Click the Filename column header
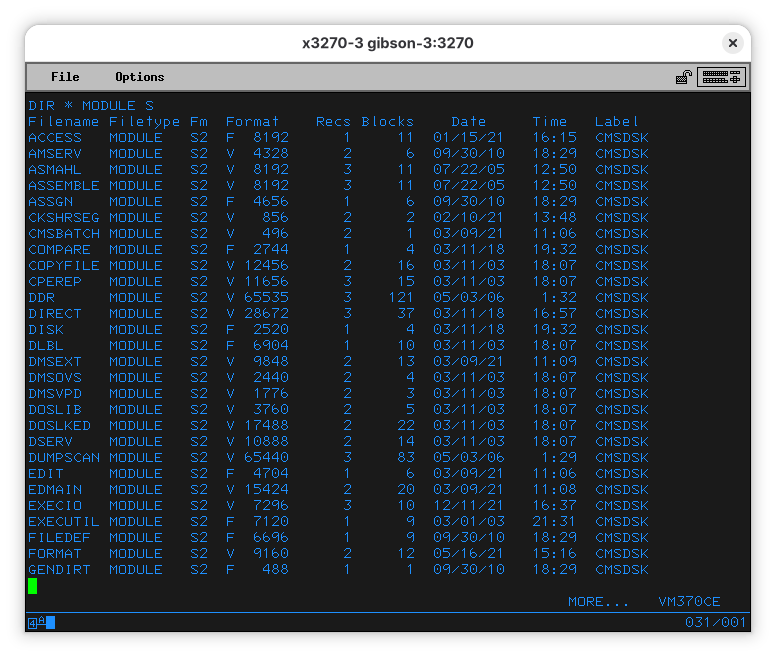Viewport: 776px width, 657px height. tap(64, 122)
